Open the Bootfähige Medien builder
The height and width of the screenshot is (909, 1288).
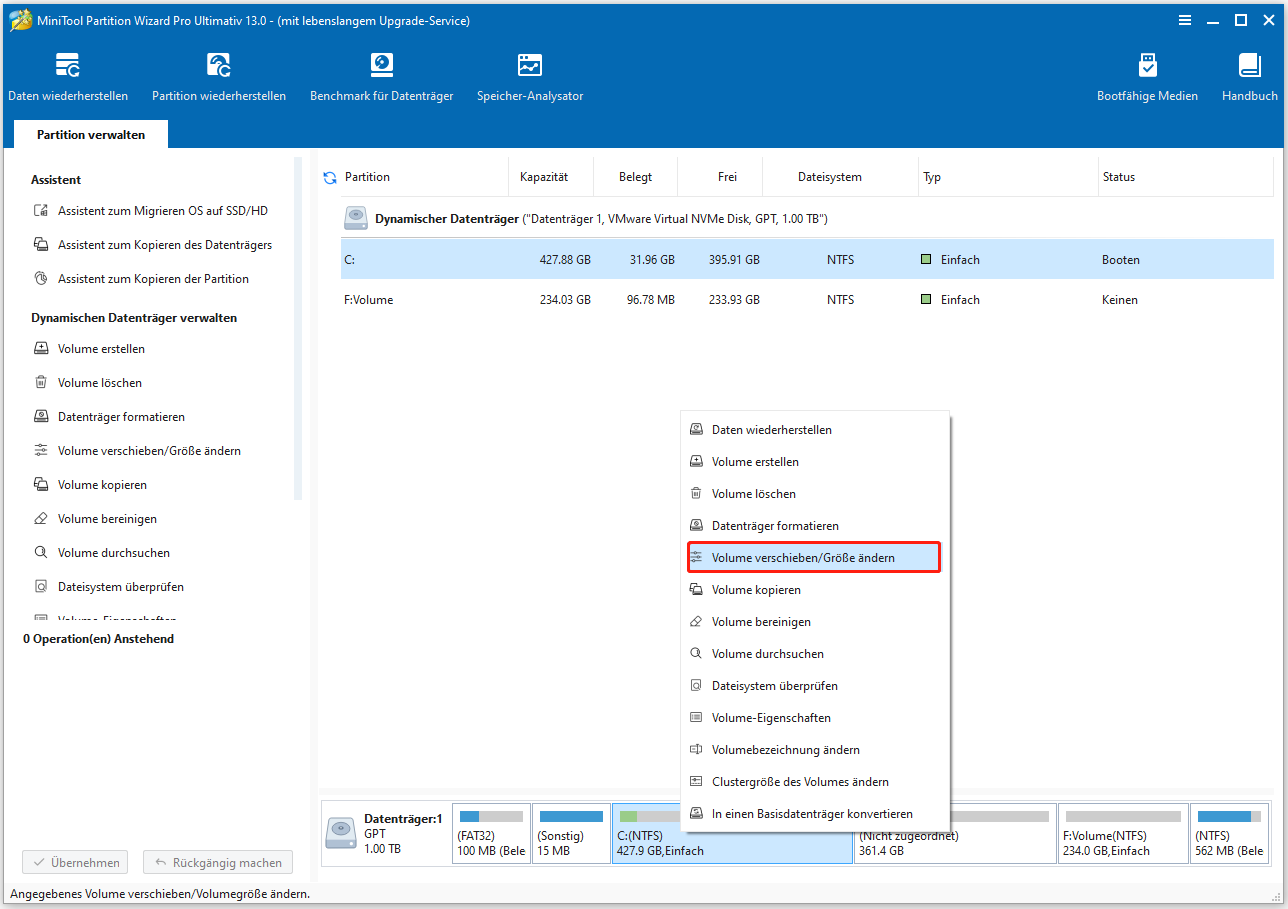[x=1146, y=75]
